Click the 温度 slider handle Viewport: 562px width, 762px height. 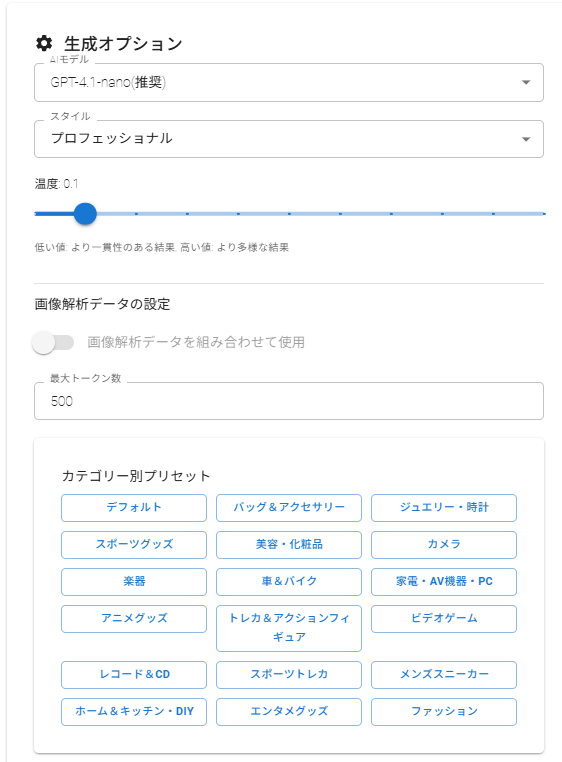click(85, 214)
